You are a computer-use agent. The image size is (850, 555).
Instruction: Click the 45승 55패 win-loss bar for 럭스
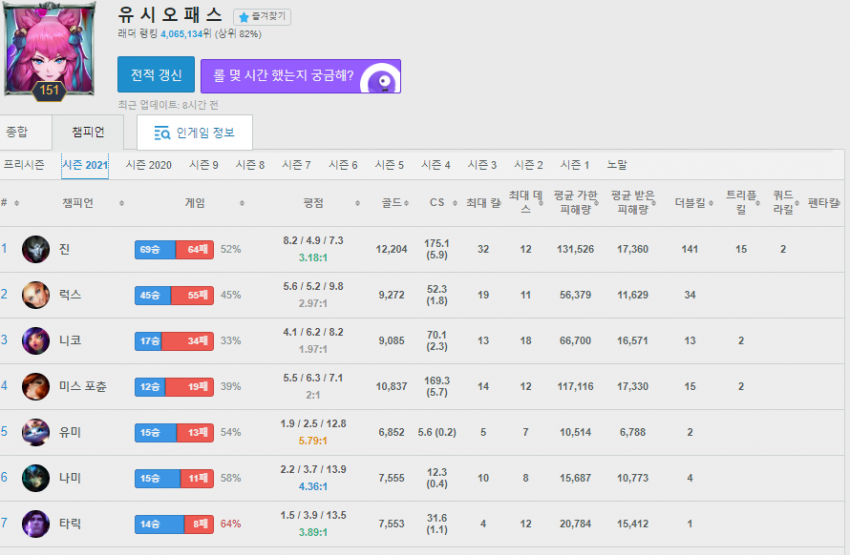click(x=174, y=295)
